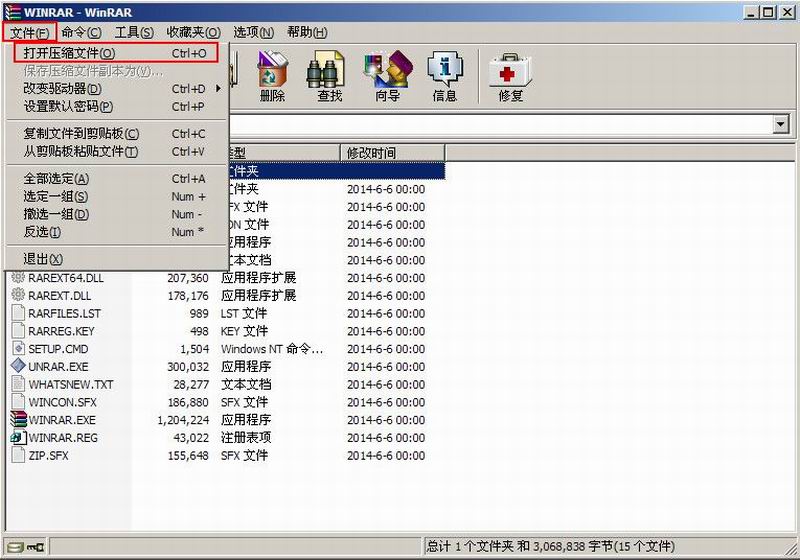Click the 注册表项 type cell
Image resolution: width=800 pixels, height=560 pixels.
coord(246,438)
